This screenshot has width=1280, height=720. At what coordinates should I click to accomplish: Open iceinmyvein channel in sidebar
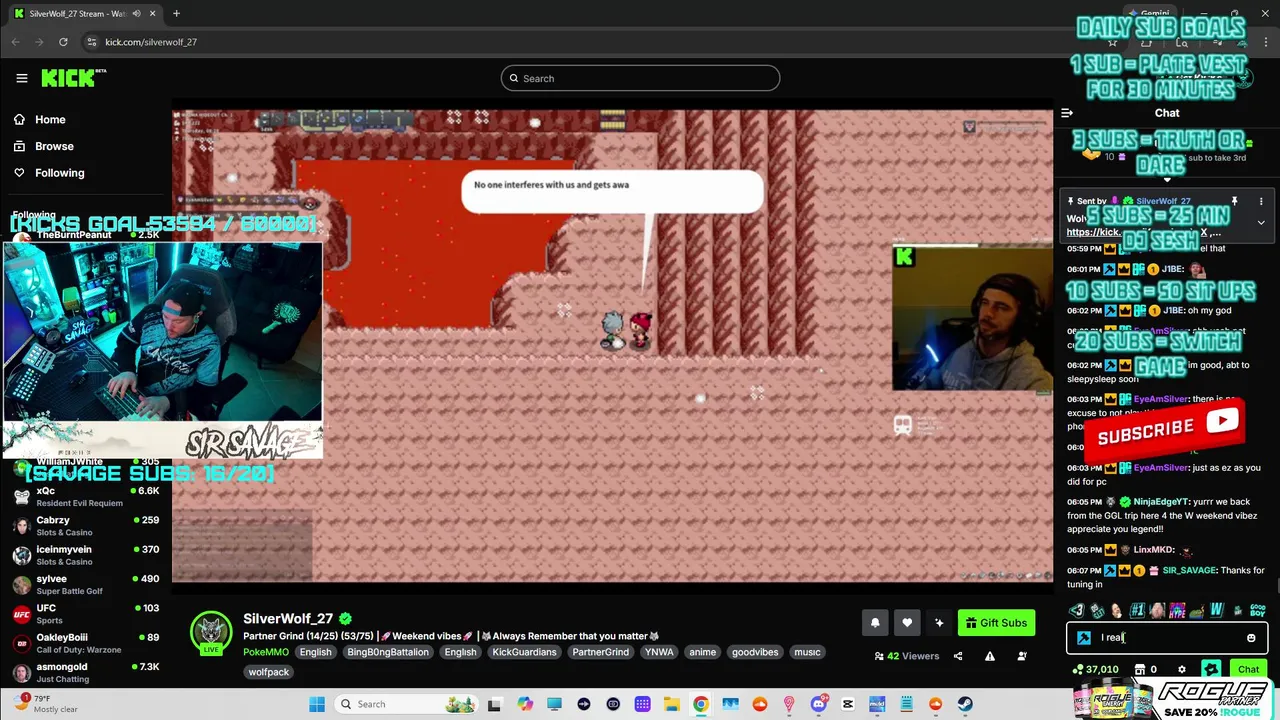(84, 555)
